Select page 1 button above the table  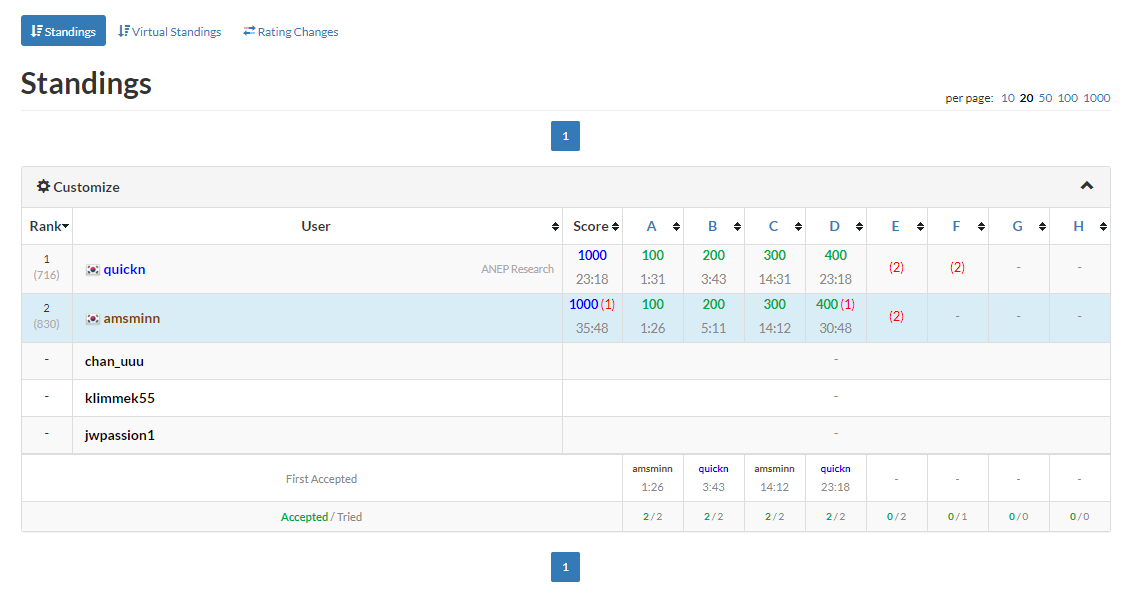(x=565, y=136)
